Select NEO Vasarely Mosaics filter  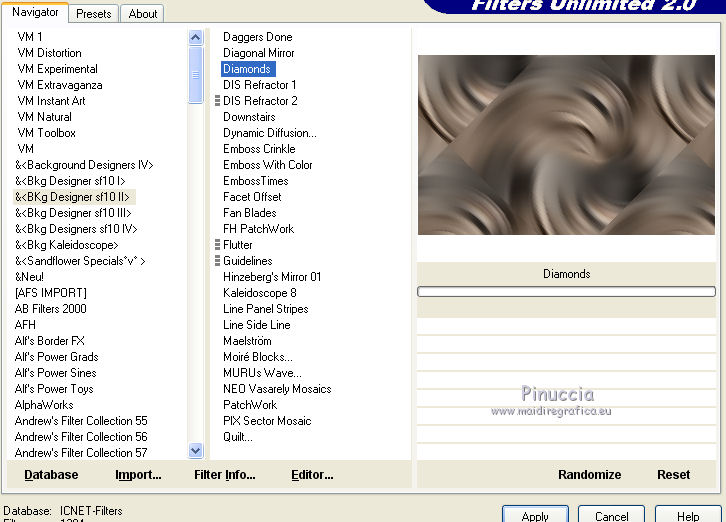[x=277, y=389]
